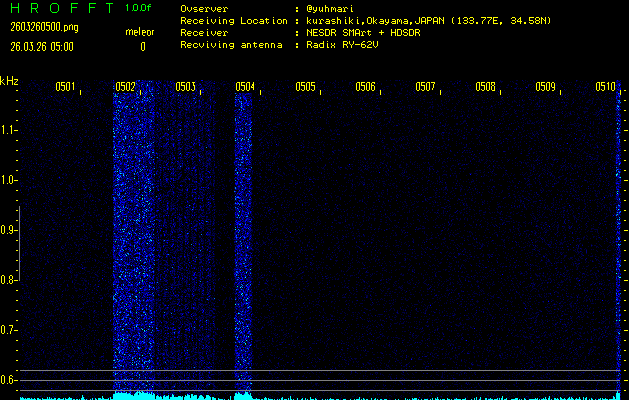The width and height of the screenshot is (629, 400).
Task: Click the 0508 time label
Action: coord(485,87)
